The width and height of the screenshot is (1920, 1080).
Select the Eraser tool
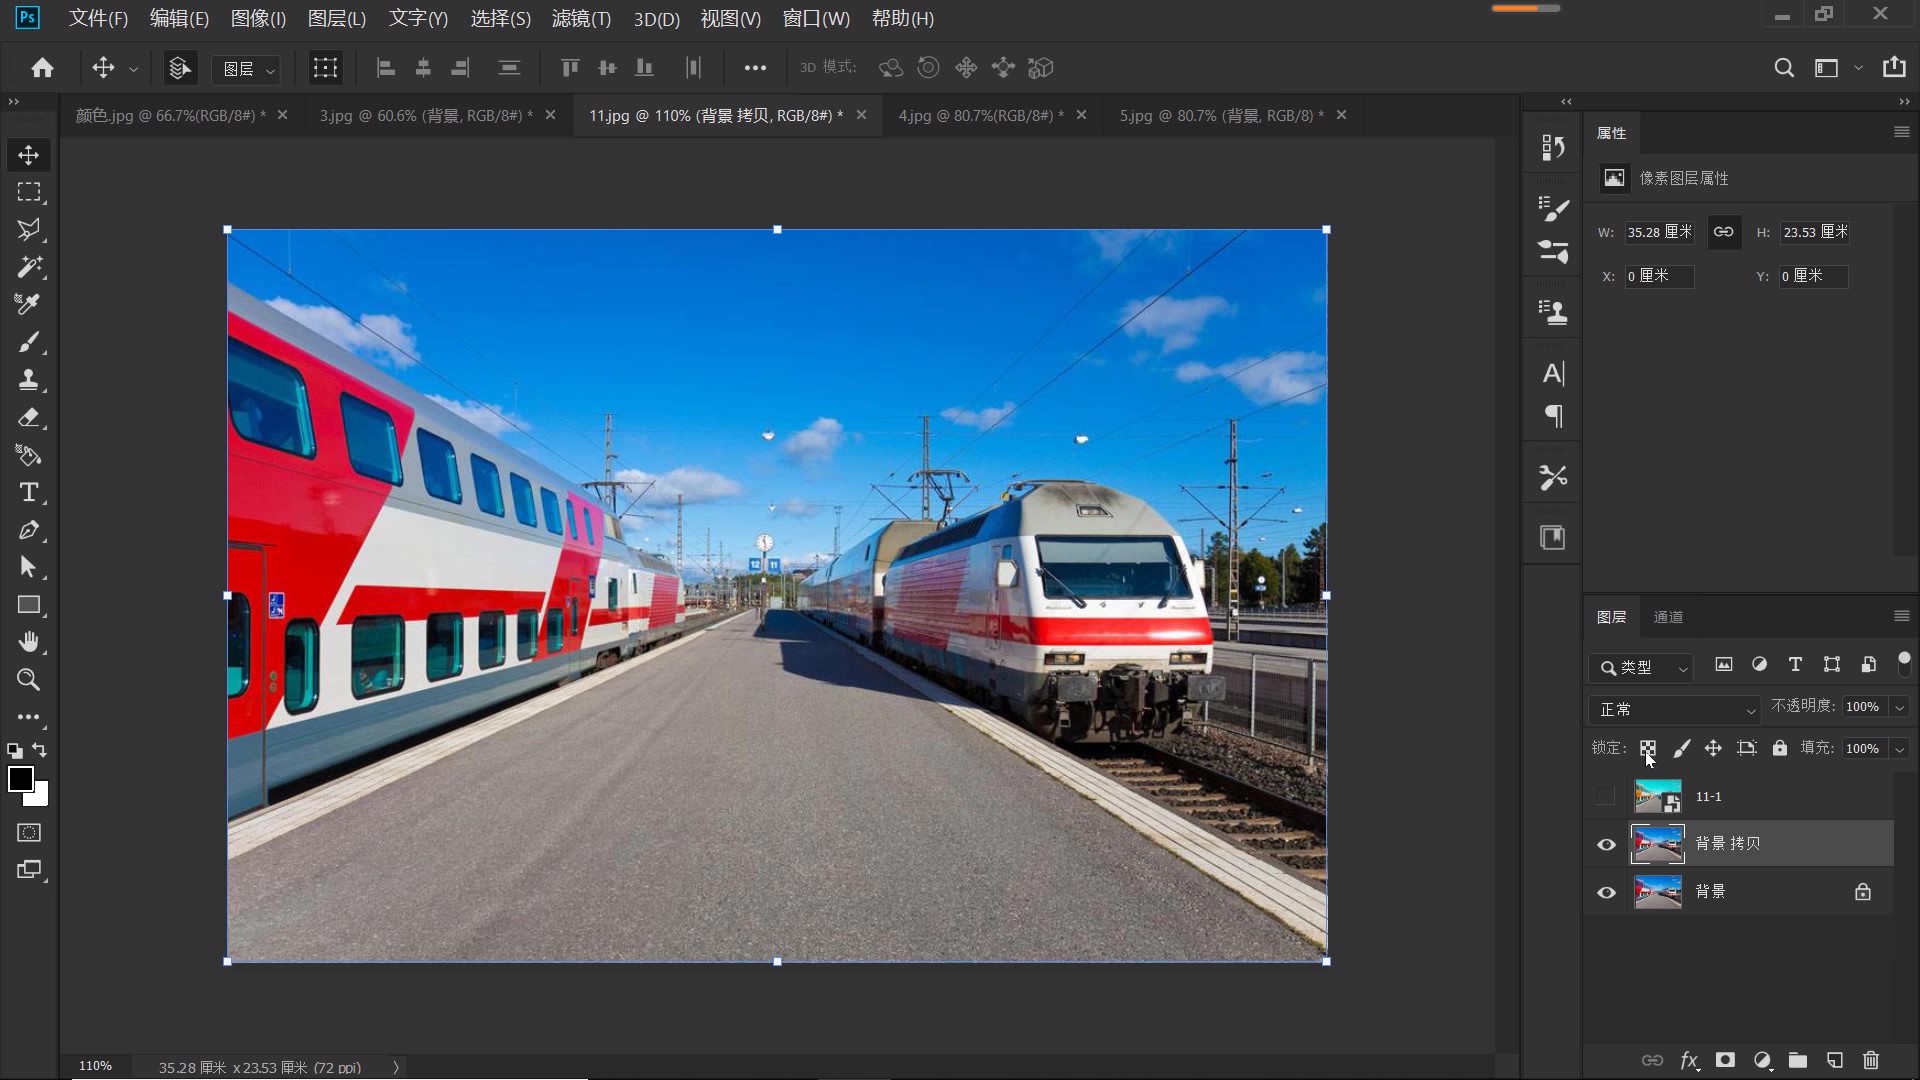[29, 418]
